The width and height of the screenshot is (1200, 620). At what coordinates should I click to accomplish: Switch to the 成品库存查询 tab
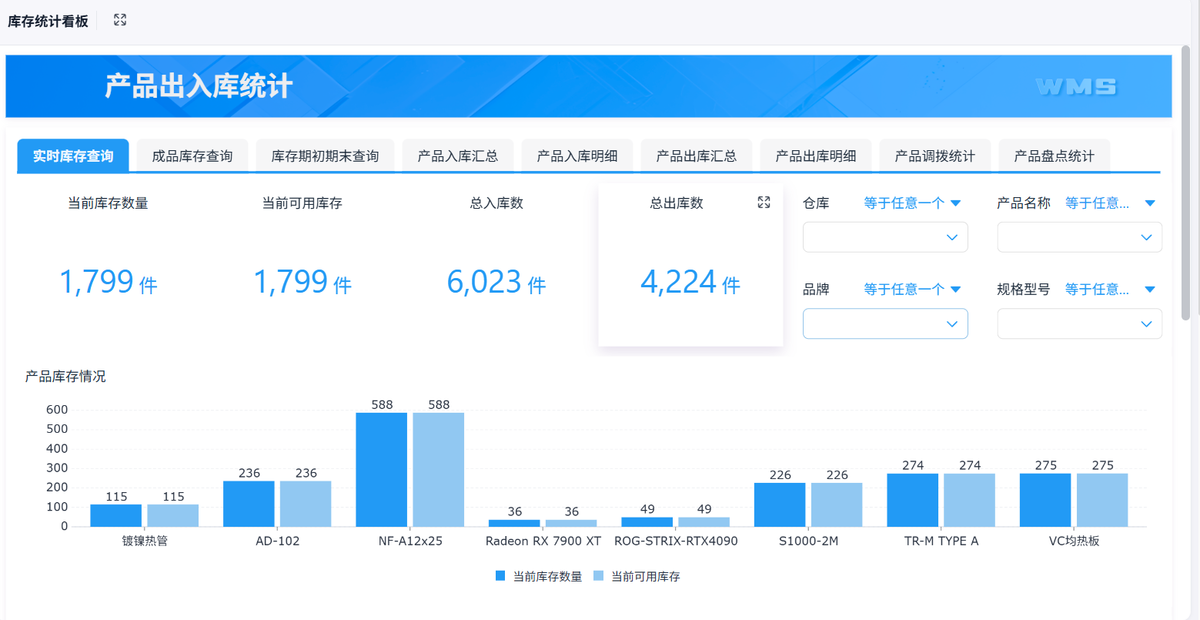coord(192,156)
